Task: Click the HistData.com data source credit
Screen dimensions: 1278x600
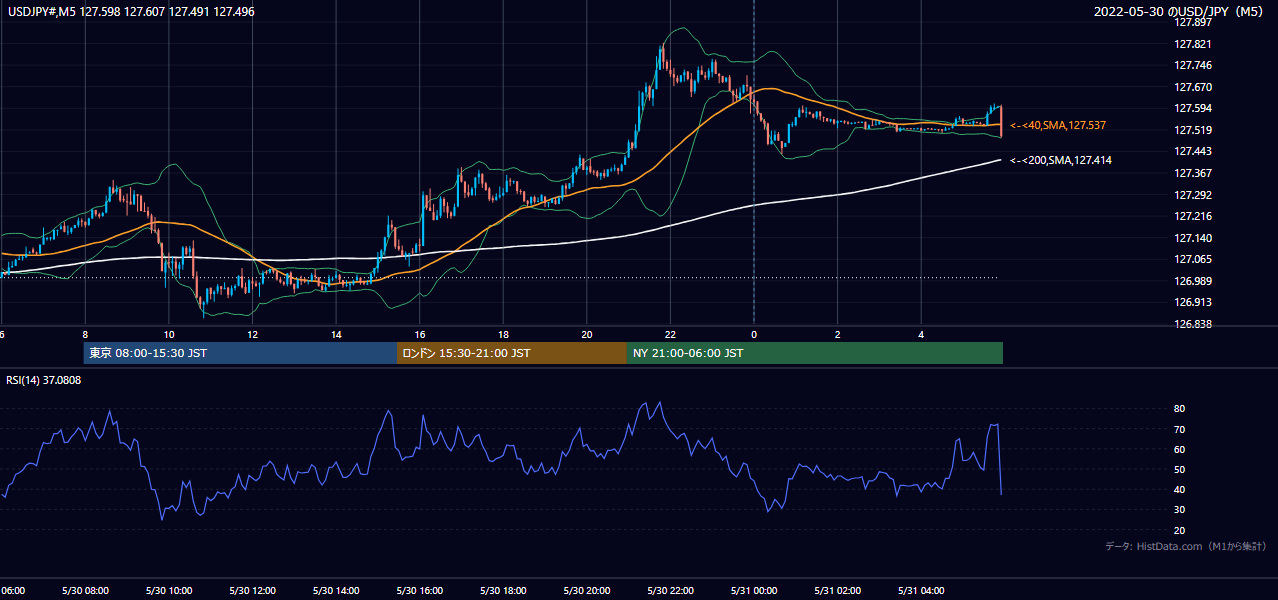Action: click(x=1186, y=546)
